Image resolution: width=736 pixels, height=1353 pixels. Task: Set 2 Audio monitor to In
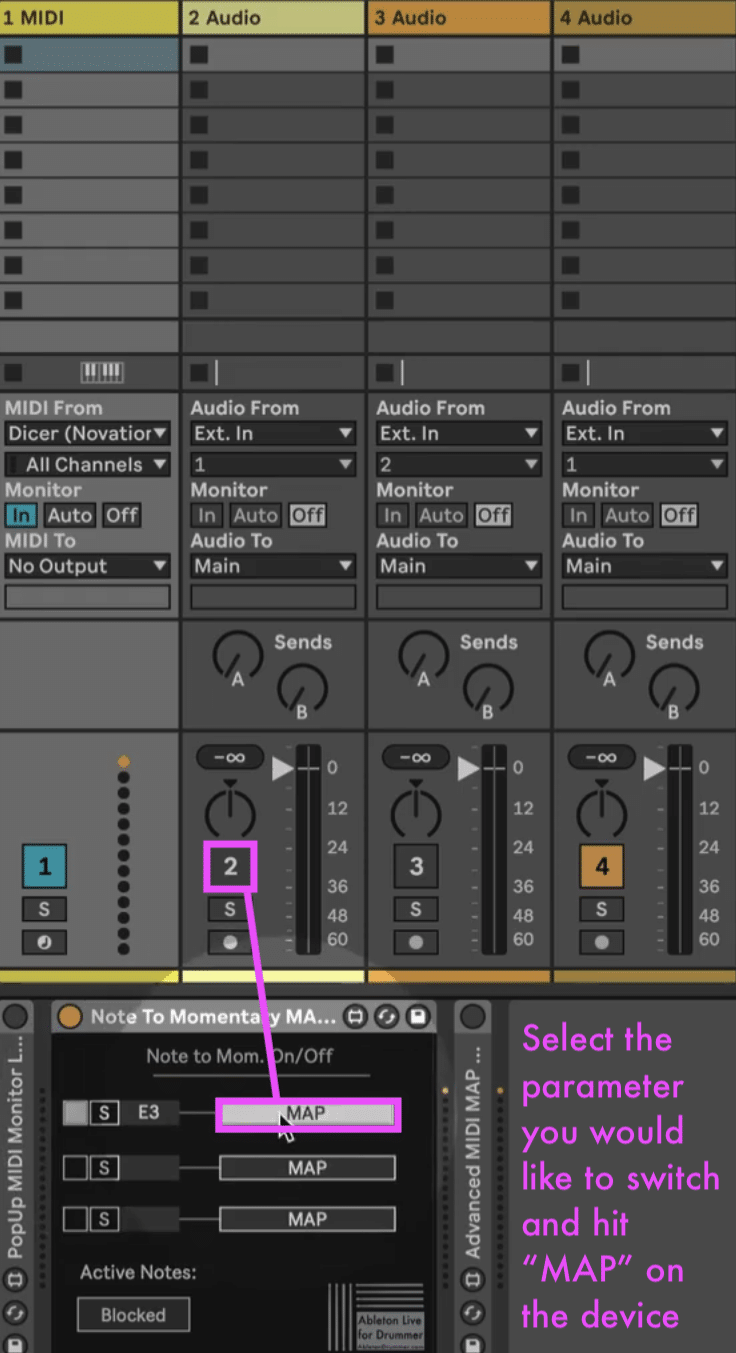pyautogui.click(x=206, y=515)
